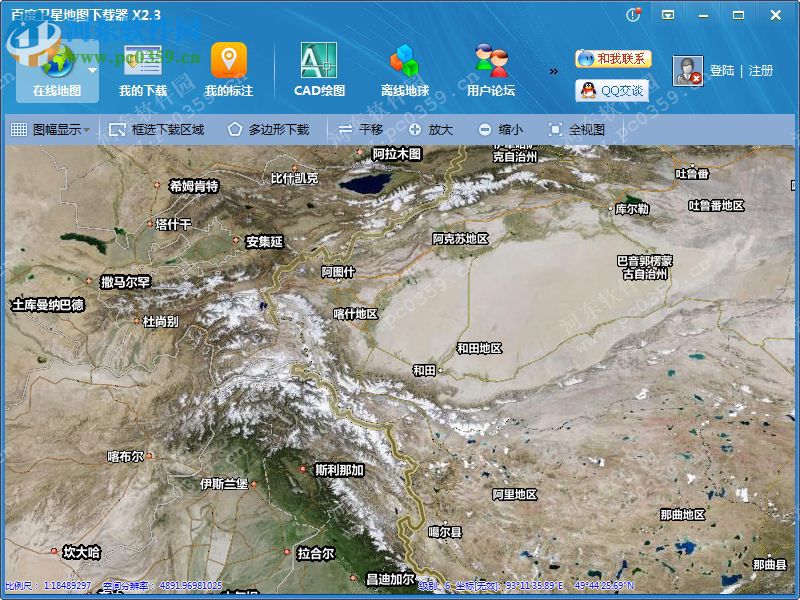Open the 登陆 login link
800x600 pixels.
pyautogui.click(x=722, y=70)
